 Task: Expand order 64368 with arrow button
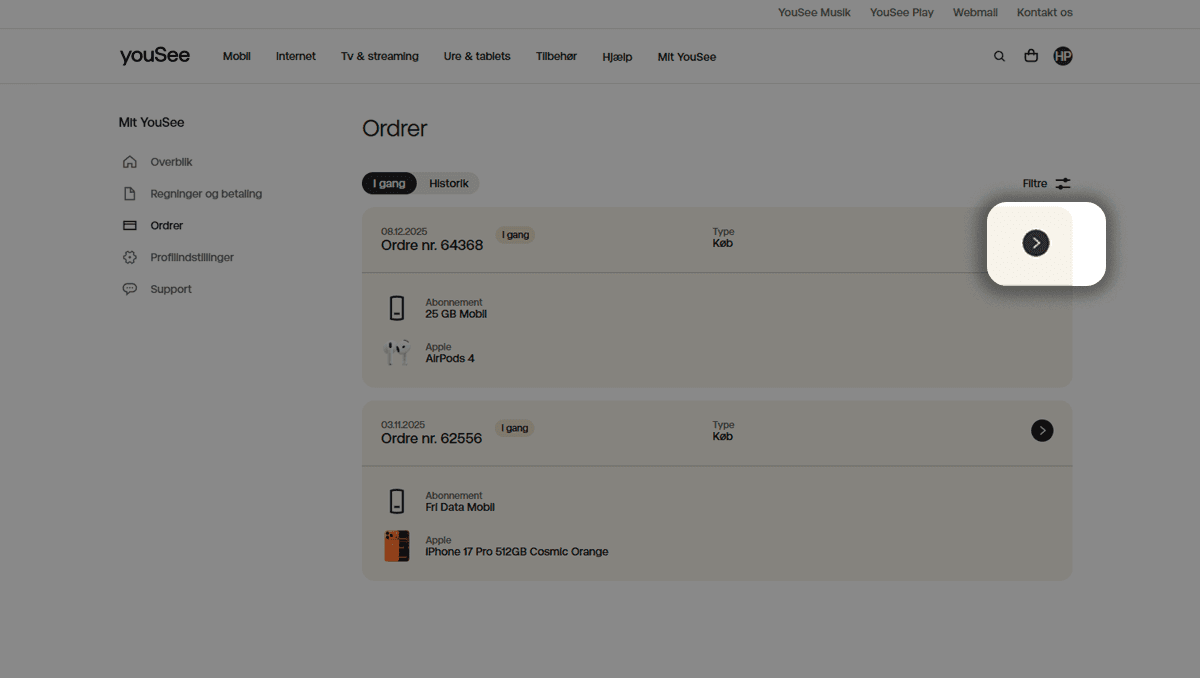pos(1036,243)
